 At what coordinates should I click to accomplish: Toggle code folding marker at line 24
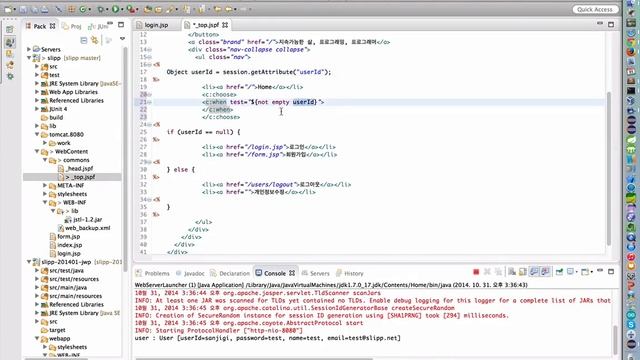[x=149, y=124]
